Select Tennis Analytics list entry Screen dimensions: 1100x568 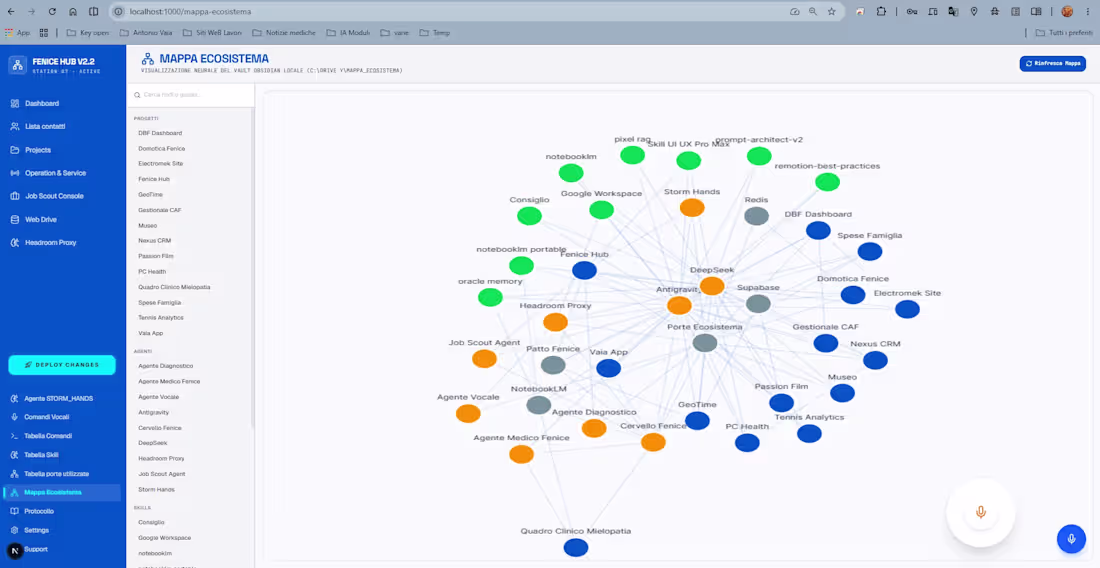point(161,318)
